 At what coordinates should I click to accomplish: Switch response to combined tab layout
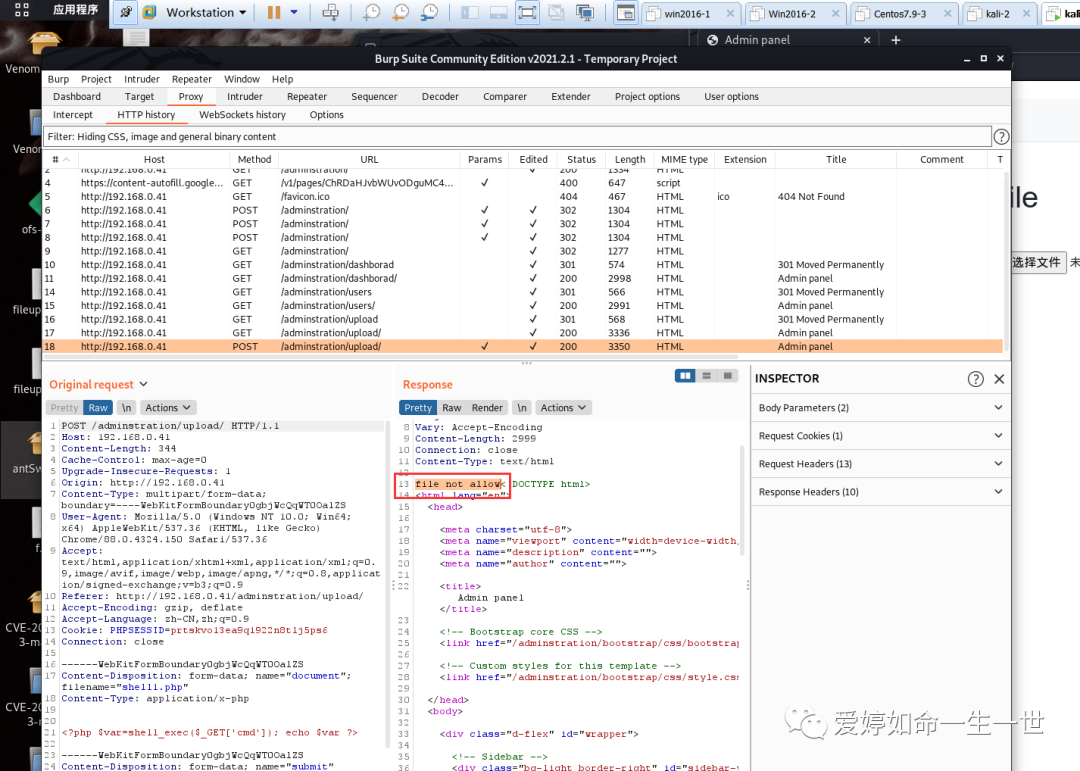(727, 376)
